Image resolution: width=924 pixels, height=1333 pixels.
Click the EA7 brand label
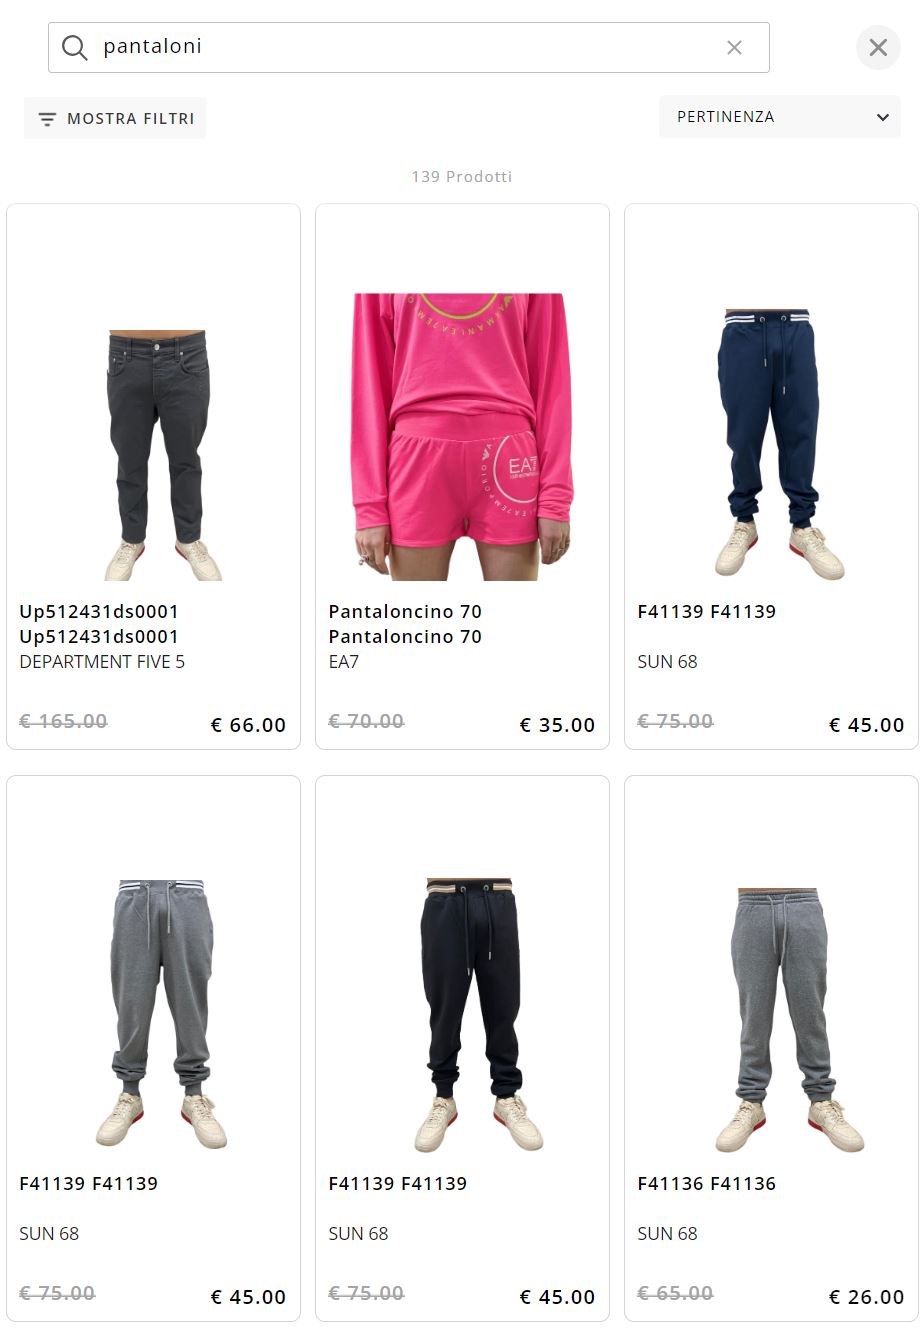point(343,662)
